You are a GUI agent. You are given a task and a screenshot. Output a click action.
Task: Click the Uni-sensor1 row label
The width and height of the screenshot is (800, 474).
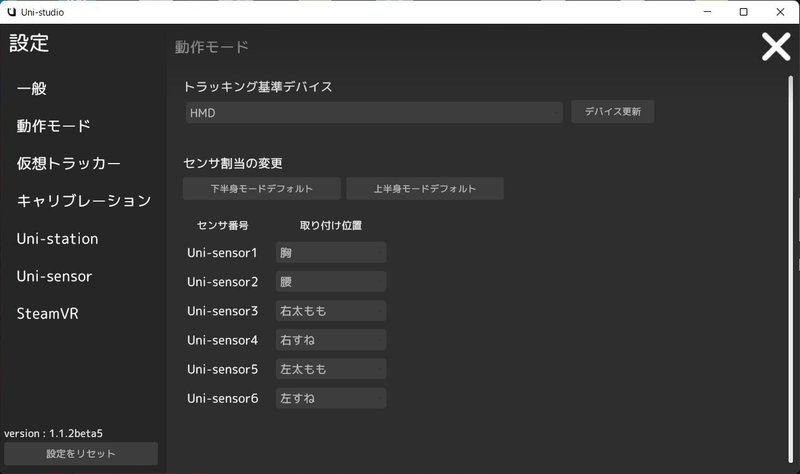[x=222, y=253]
